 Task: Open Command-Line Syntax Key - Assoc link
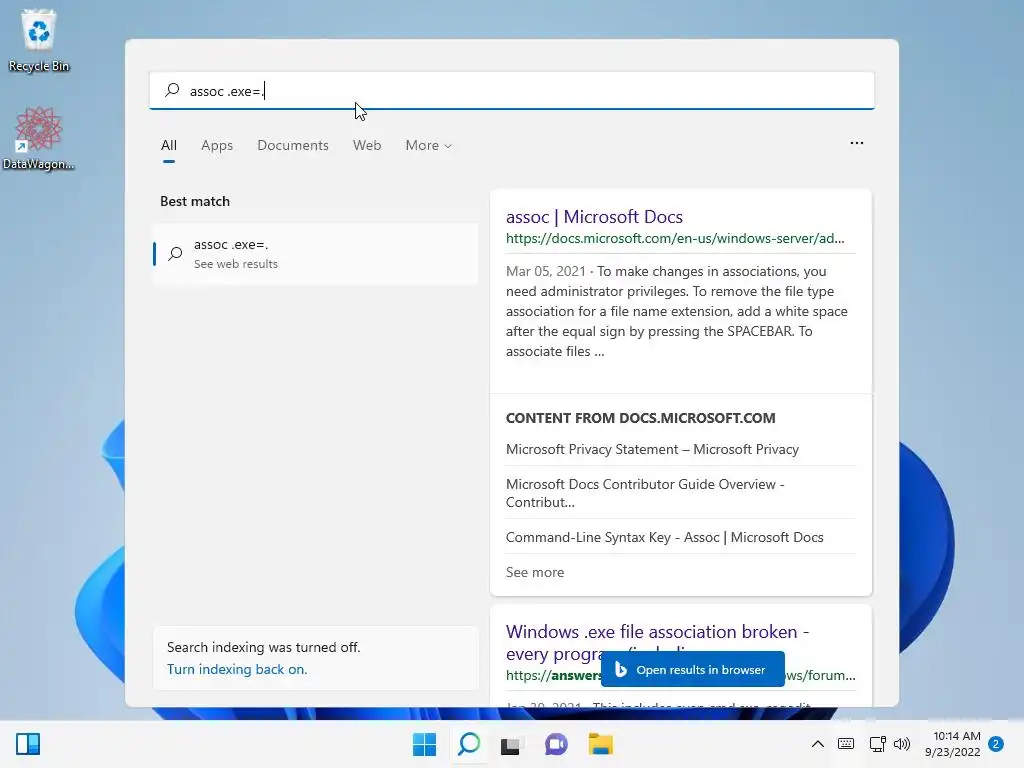click(664, 537)
